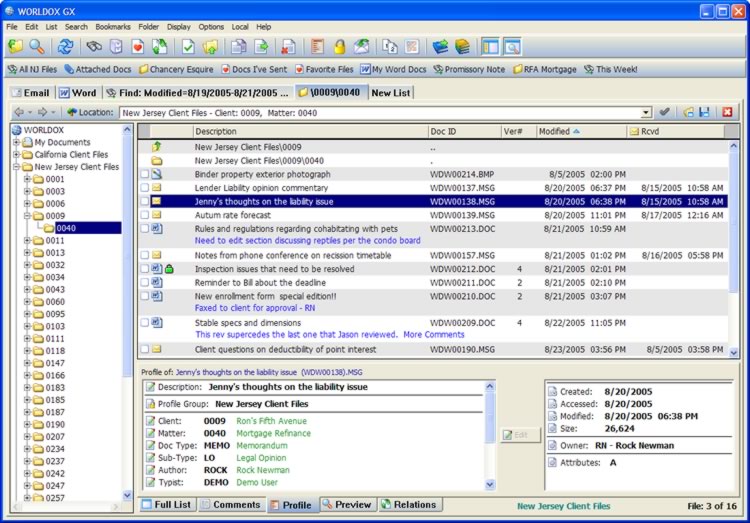Click the padlock icon in the toolbar
This screenshot has width=750, height=523.
coord(340,47)
